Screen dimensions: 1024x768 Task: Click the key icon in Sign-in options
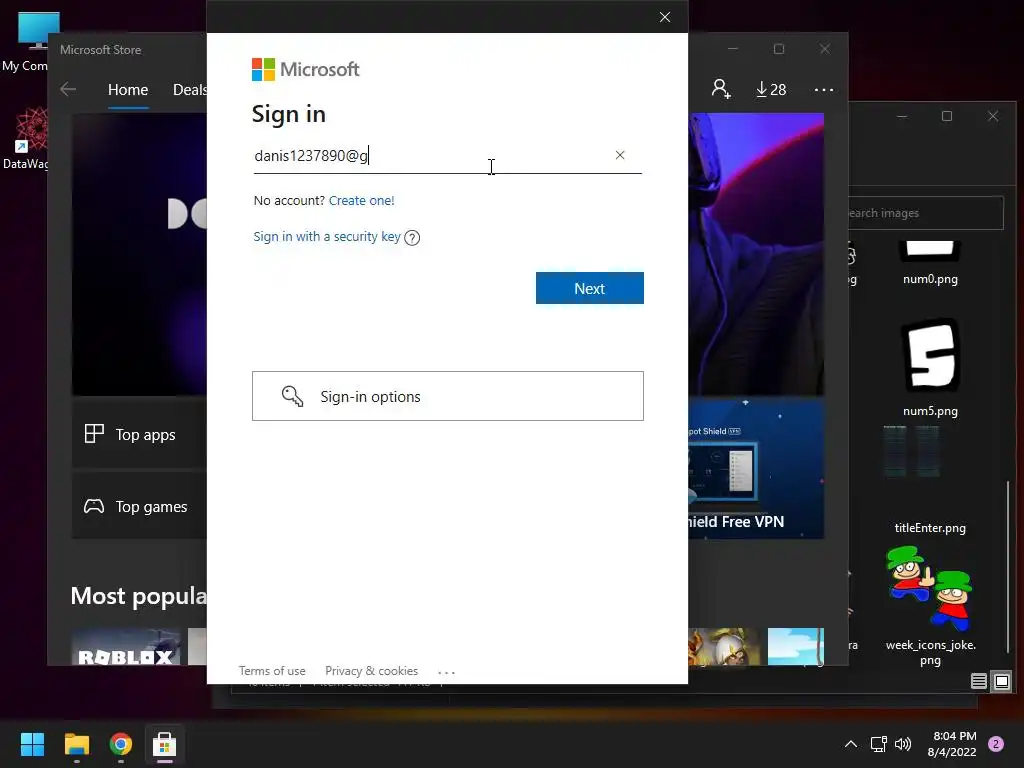click(292, 396)
